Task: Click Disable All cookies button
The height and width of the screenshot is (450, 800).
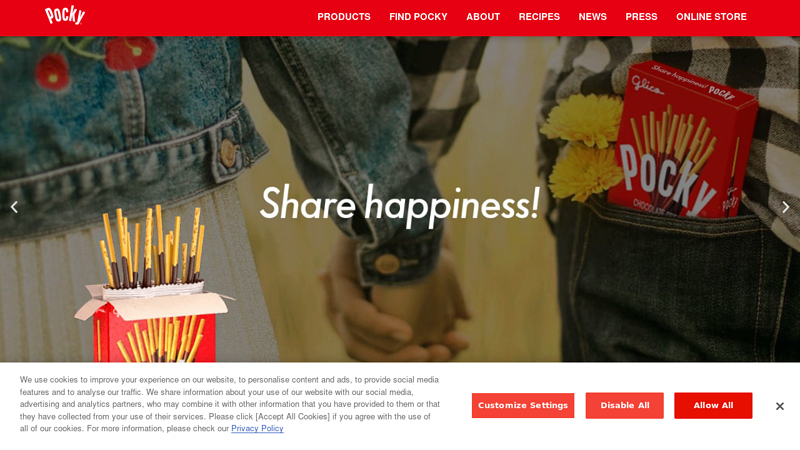Action: 624,406
